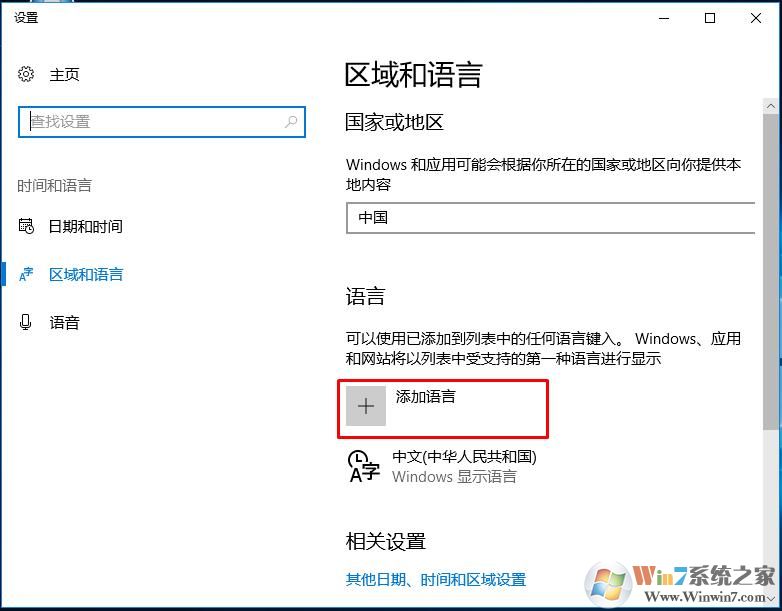
Task: Click the 区域和语言 A字 sidebar icon
Action: click(26, 274)
